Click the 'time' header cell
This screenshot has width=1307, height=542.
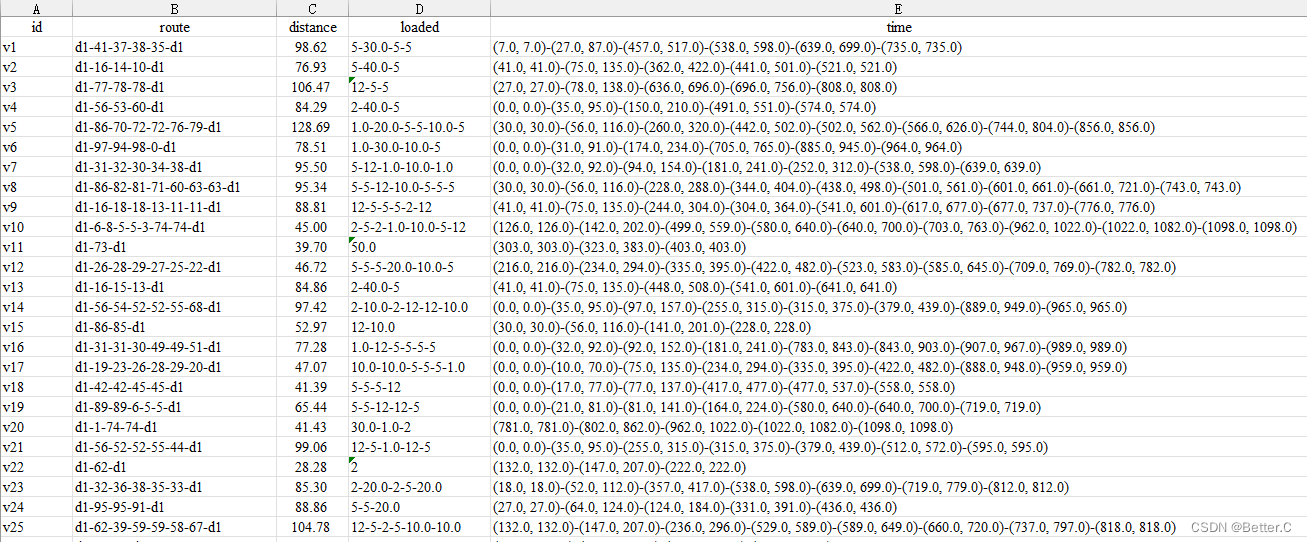pyautogui.click(x=898, y=27)
